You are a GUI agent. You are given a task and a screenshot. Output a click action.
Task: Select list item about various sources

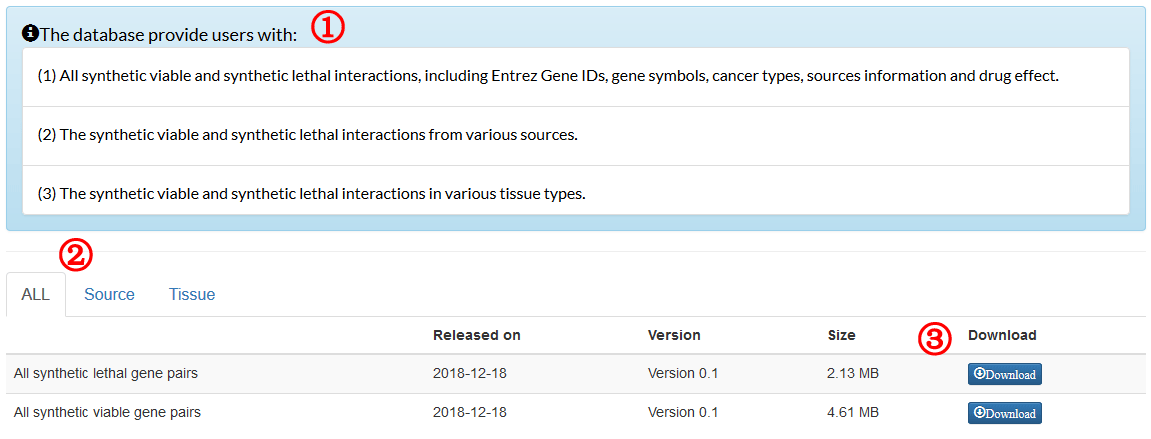point(307,135)
